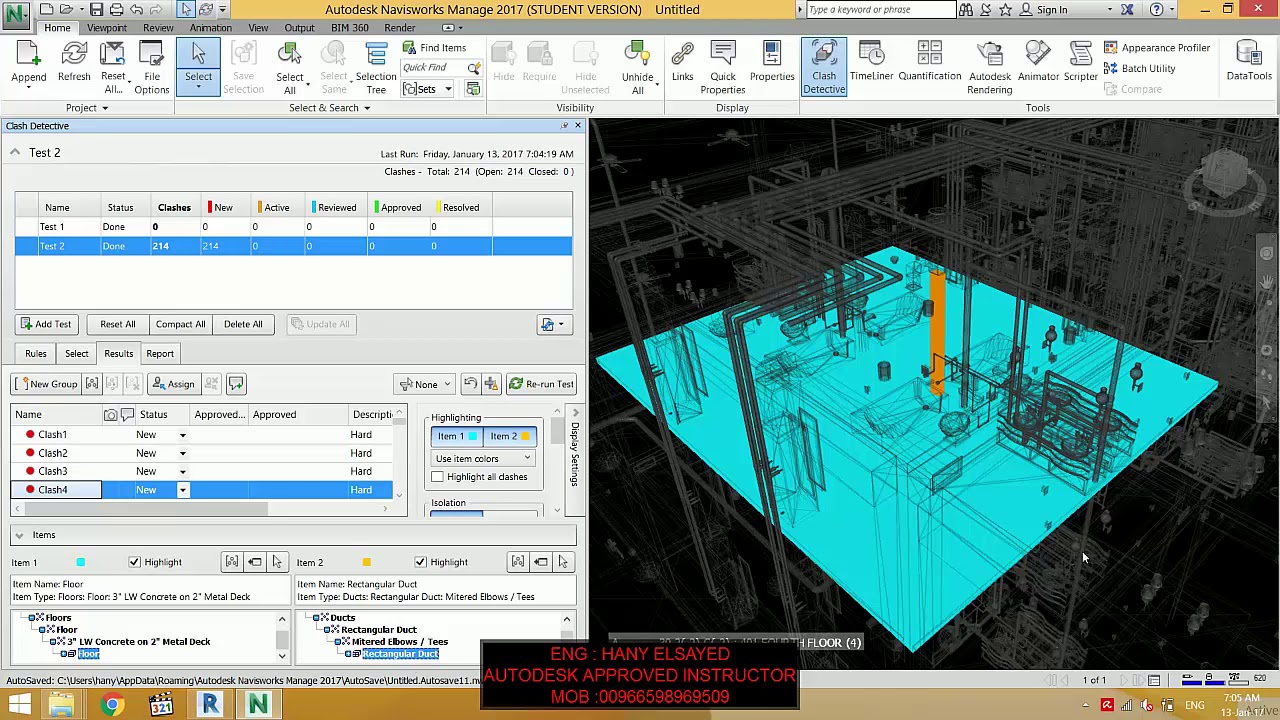Click the keyword search box

(880, 10)
